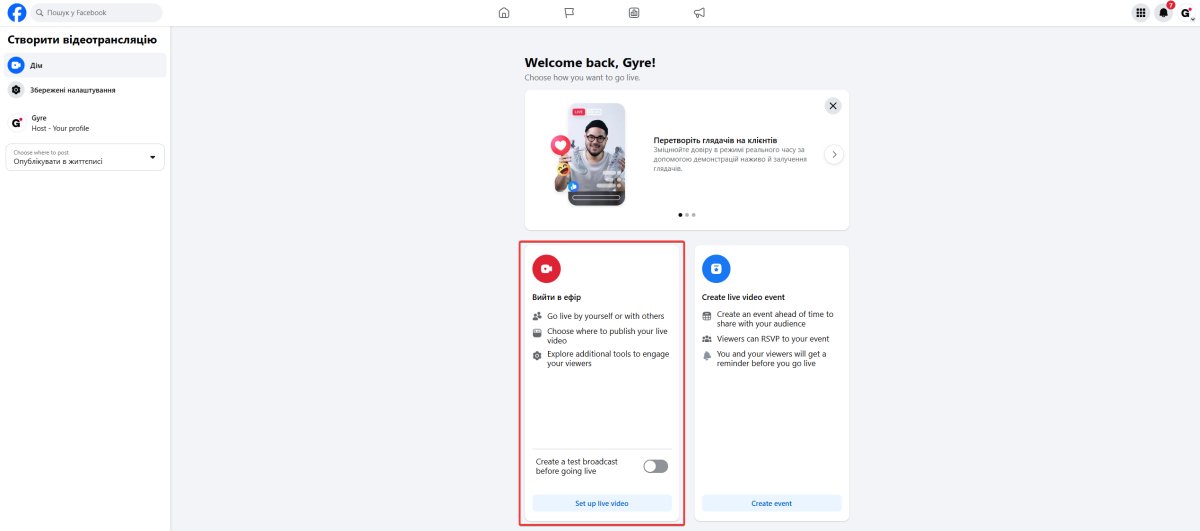Viewport: 1200px width, 531px height.
Task: Open the insights chart icon in top bar
Action: [634, 13]
